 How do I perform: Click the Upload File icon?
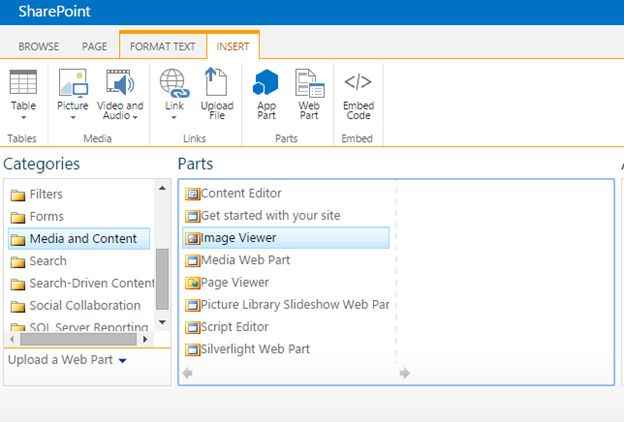coord(216,81)
